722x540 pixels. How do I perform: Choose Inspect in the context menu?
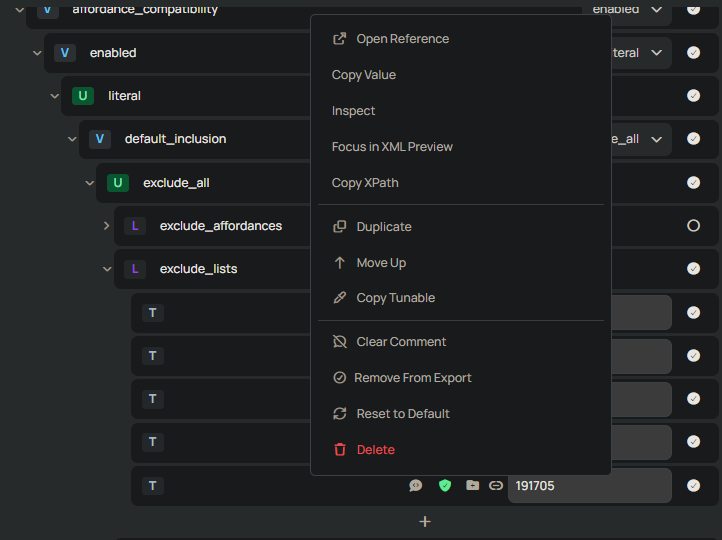point(354,111)
